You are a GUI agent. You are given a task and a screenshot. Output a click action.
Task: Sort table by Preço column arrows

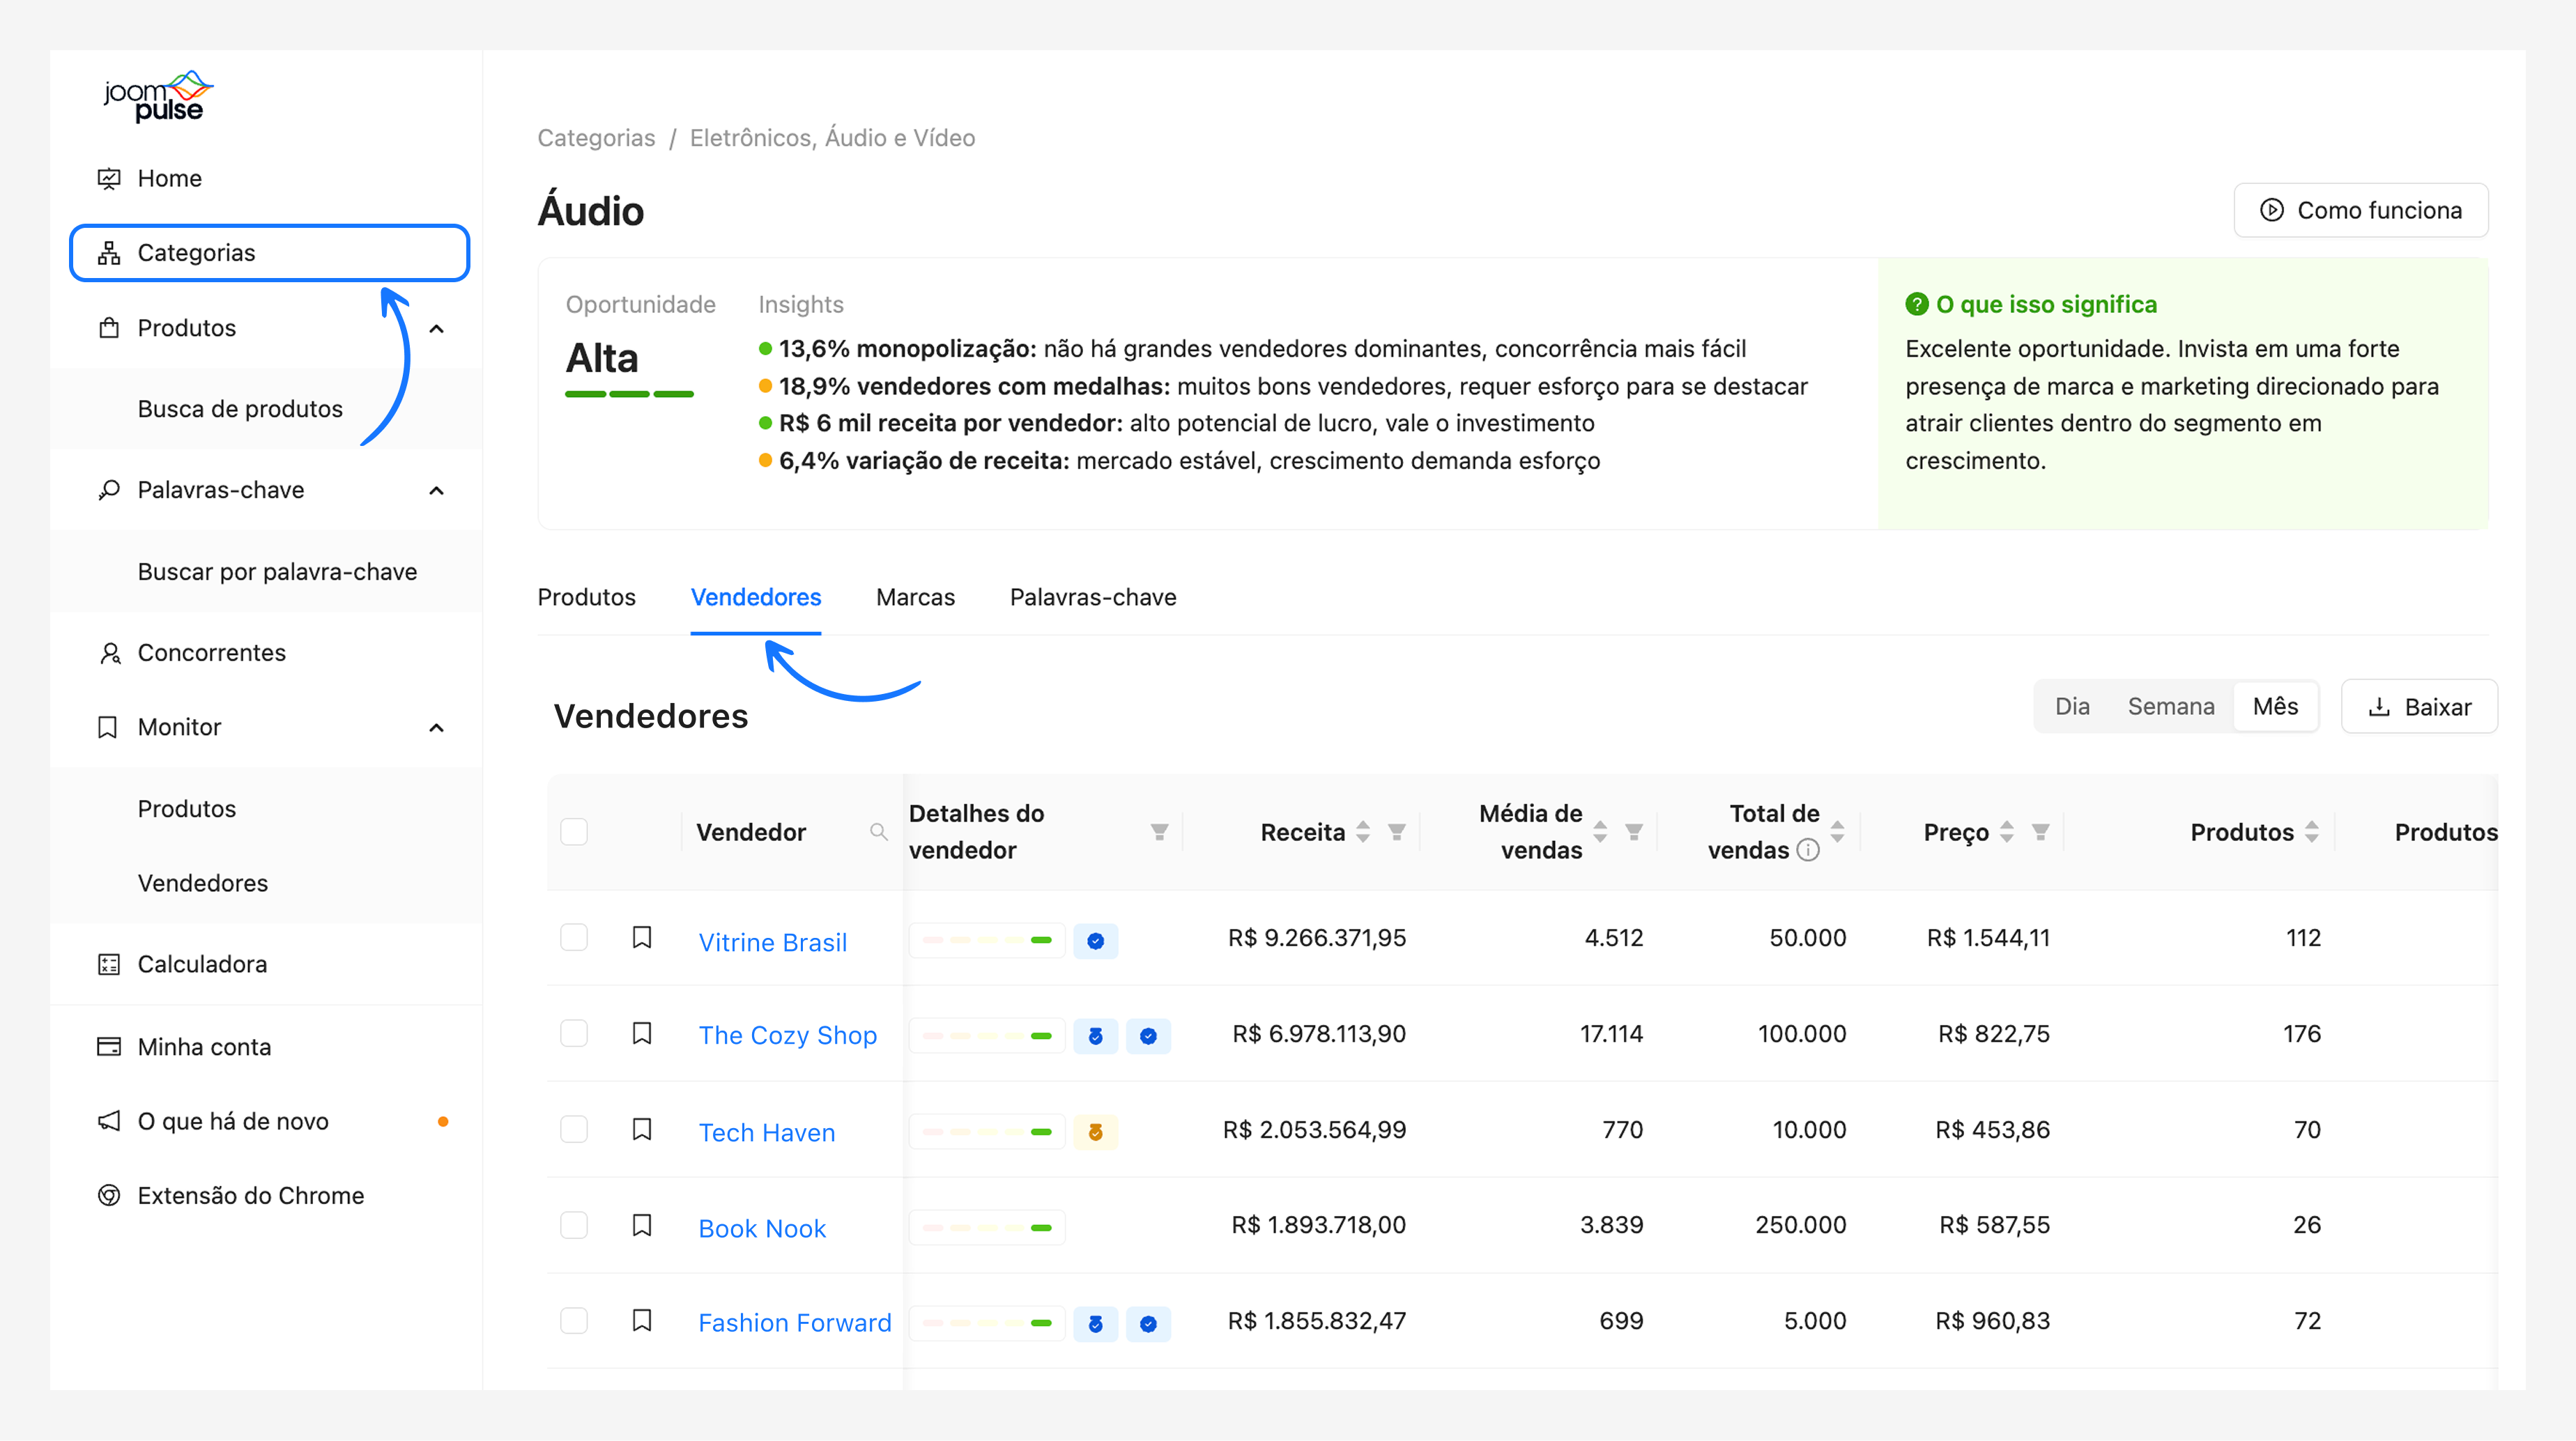2007,831
